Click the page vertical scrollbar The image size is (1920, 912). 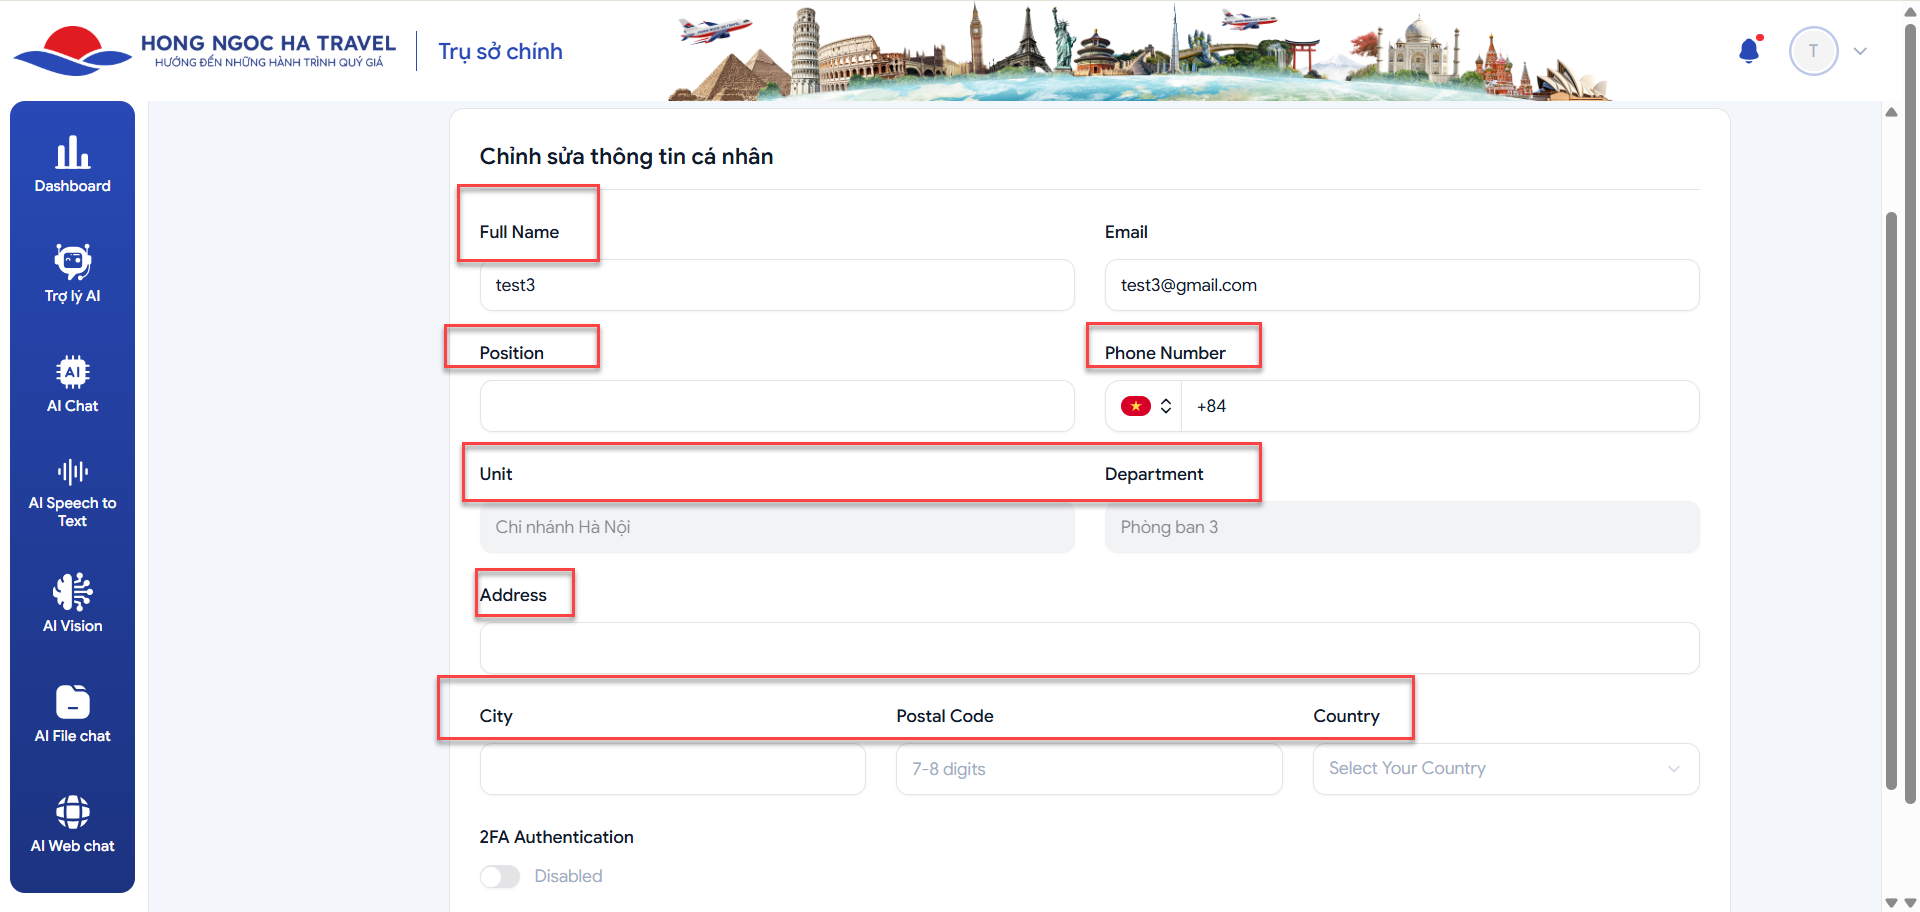pyautogui.click(x=1890, y=500)
